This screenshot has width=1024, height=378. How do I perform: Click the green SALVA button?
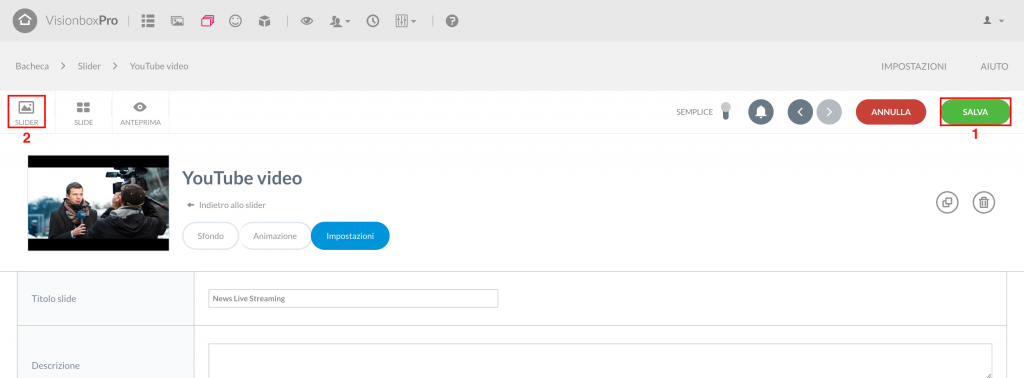[x=975, y=112]
